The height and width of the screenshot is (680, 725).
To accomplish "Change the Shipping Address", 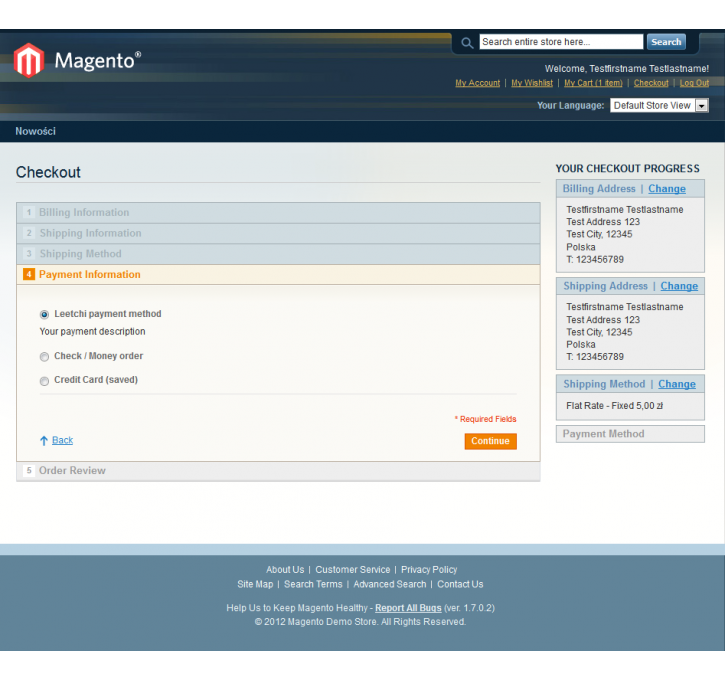I will [679, 286].
